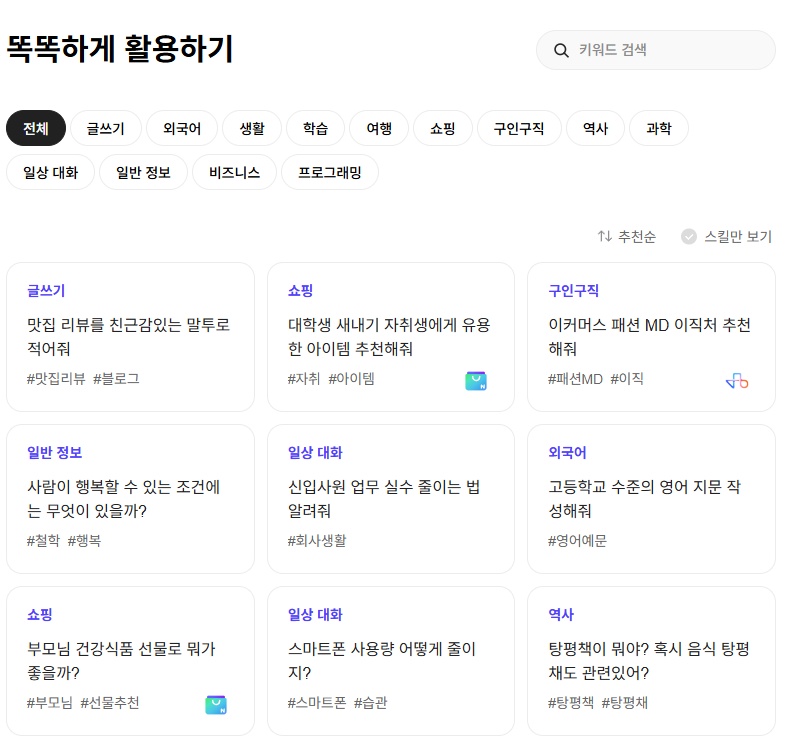The width and height of the screenshot is (792, 742).
Task: Select the 외국어 category chip
Action: [182, 128]
